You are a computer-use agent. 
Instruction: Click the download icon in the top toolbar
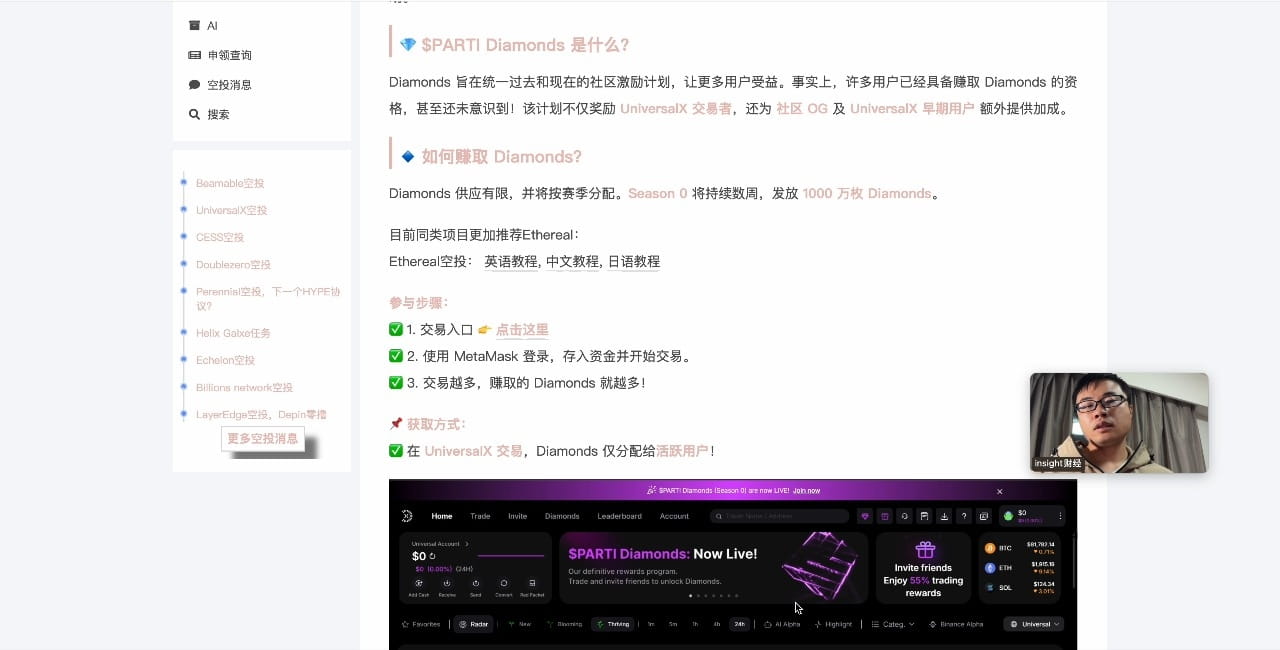click(944, 516)
